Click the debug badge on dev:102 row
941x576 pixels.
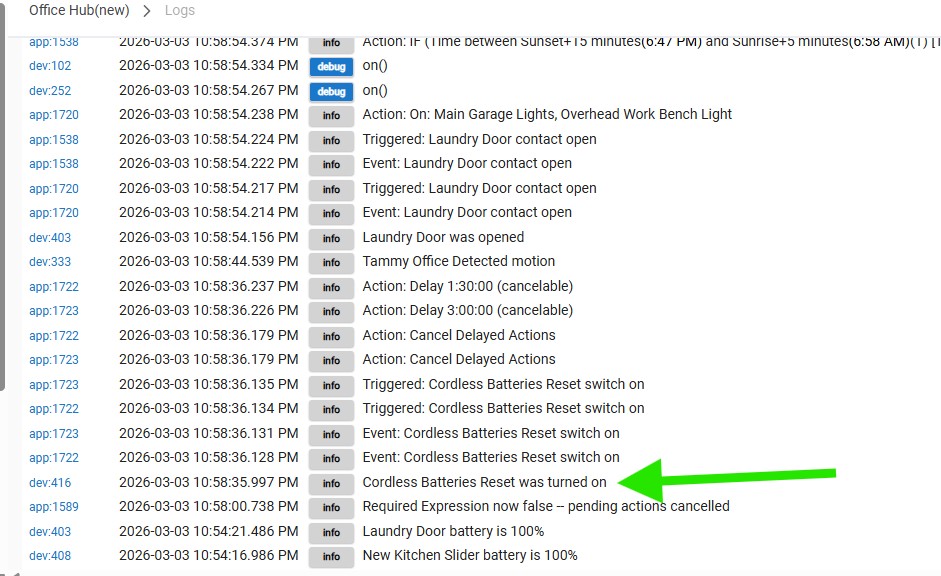coord(331,67)
